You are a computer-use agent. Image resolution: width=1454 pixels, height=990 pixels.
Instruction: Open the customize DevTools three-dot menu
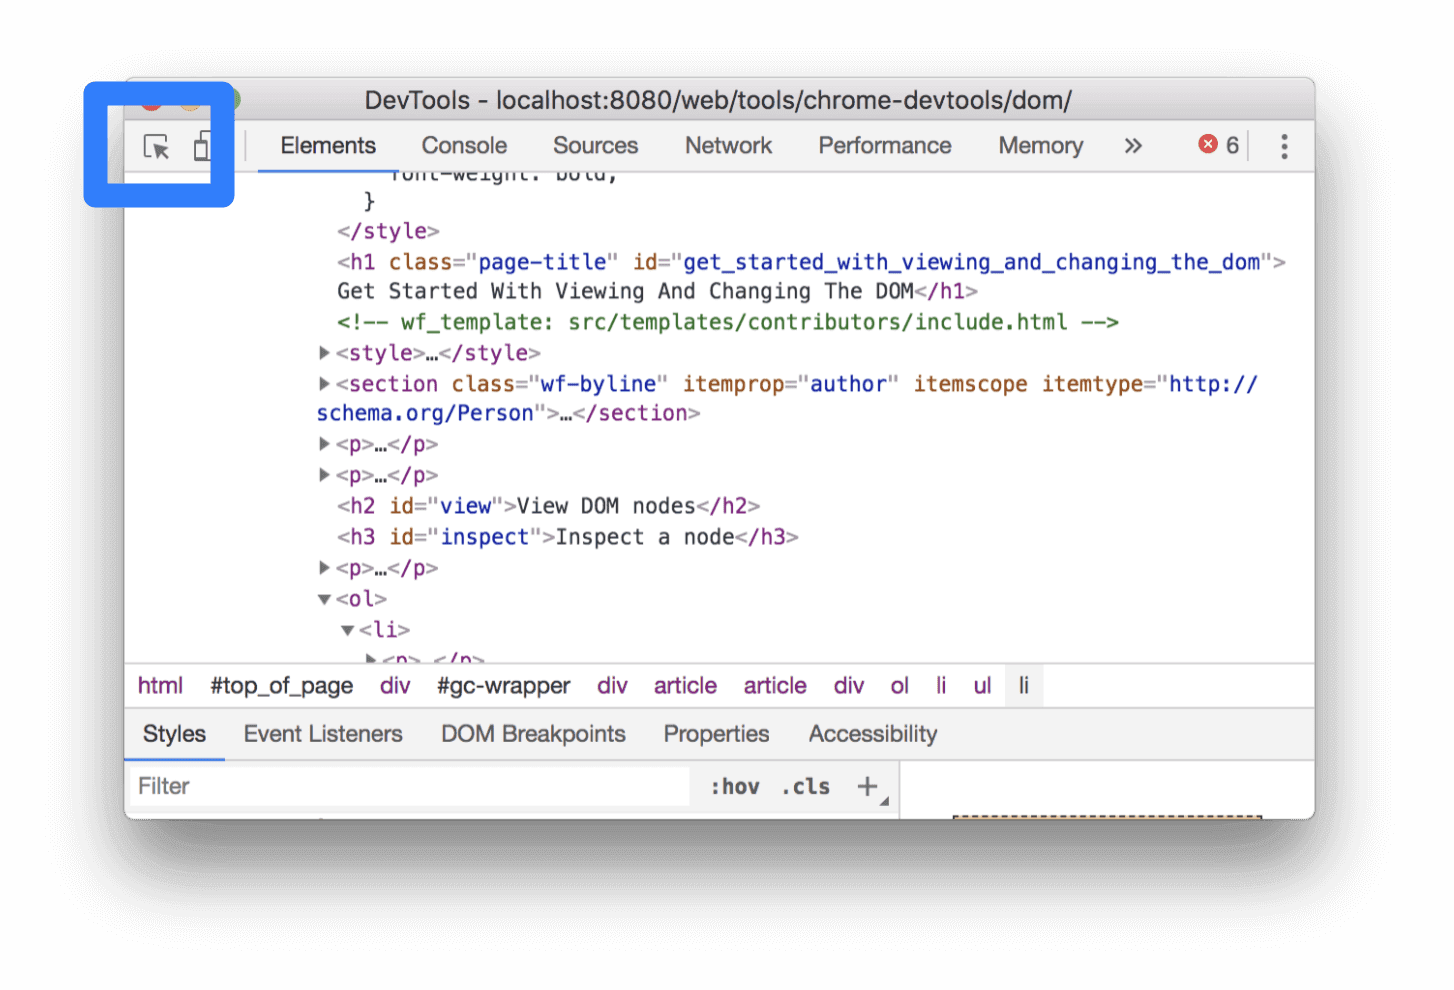[1283, 146]
